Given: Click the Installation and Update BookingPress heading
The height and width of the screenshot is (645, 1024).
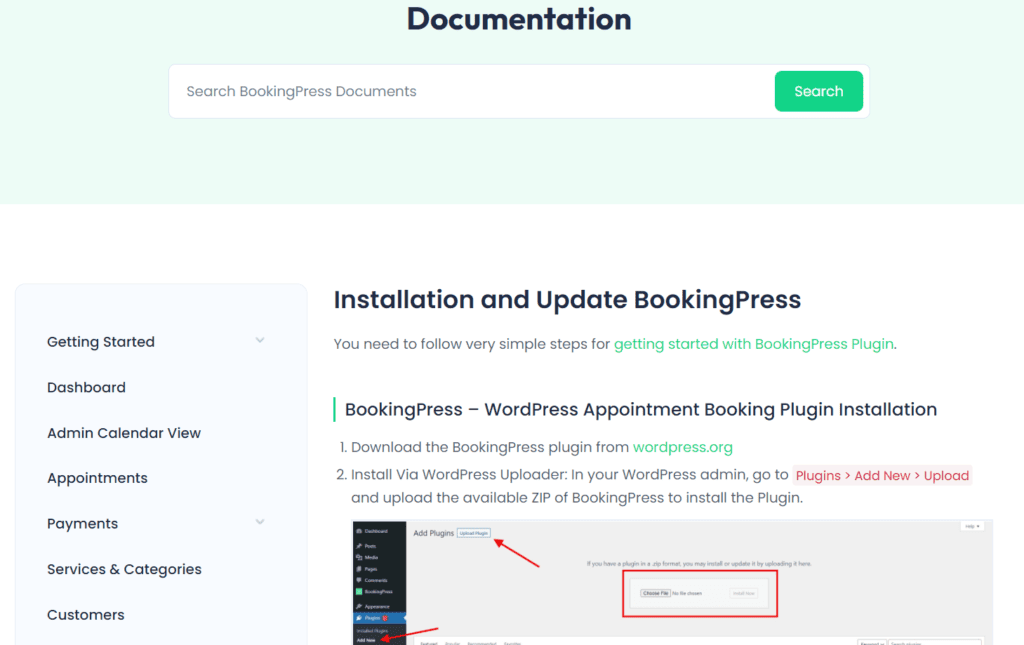Looking at the screenshot, I should (567, 300).
